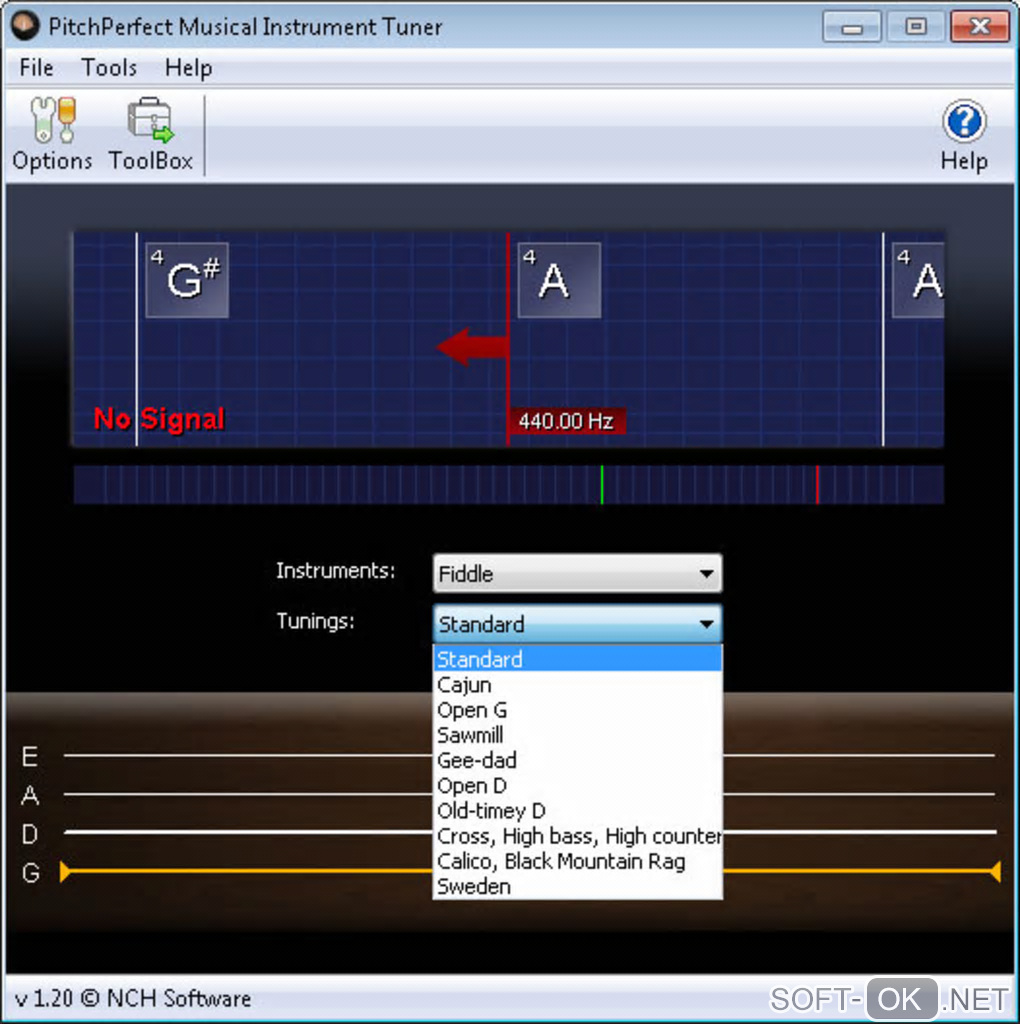Image resolution: width=1020 pixels, height=1024 pixels.
Task: Select the A string line
Action: point(247,794)
